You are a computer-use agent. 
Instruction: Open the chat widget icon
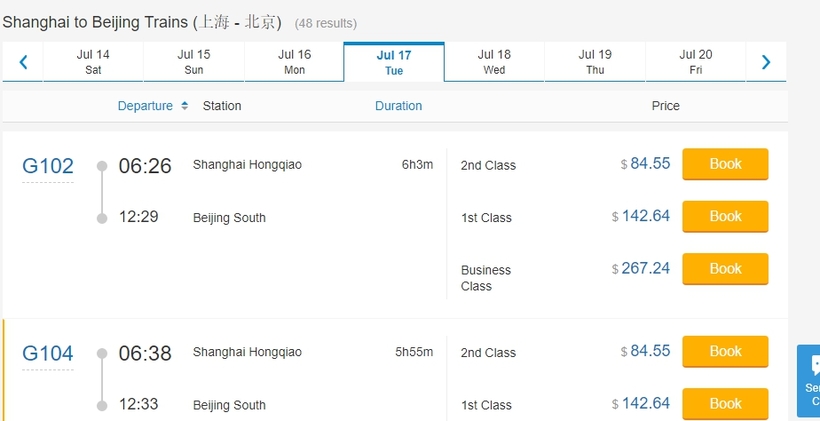(815, 365)
